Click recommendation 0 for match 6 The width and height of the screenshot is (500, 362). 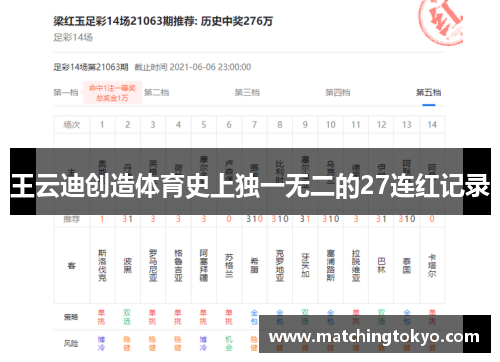229,219
